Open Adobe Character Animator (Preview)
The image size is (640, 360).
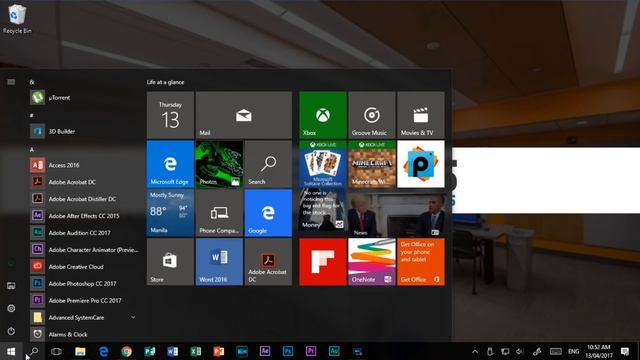(x=84, y=250)
